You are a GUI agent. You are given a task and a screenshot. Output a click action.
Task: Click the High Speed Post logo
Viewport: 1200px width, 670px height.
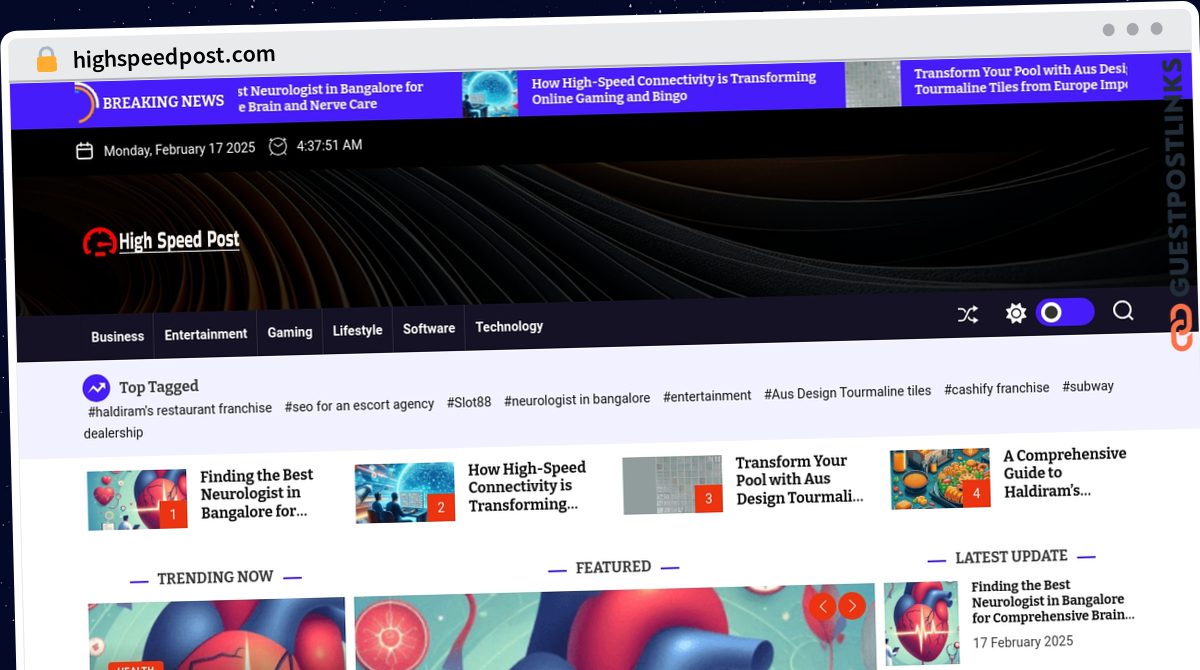click(x=161, y=241)
